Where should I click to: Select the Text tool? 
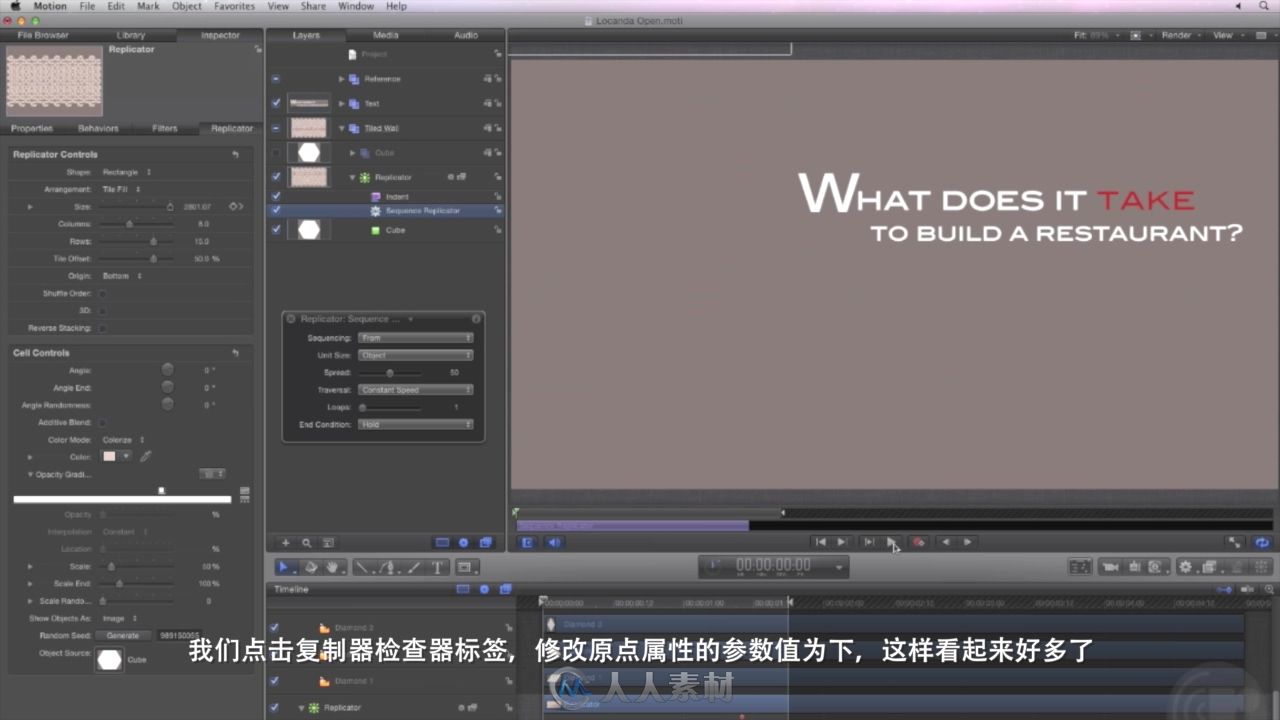(x=437, y=567)
